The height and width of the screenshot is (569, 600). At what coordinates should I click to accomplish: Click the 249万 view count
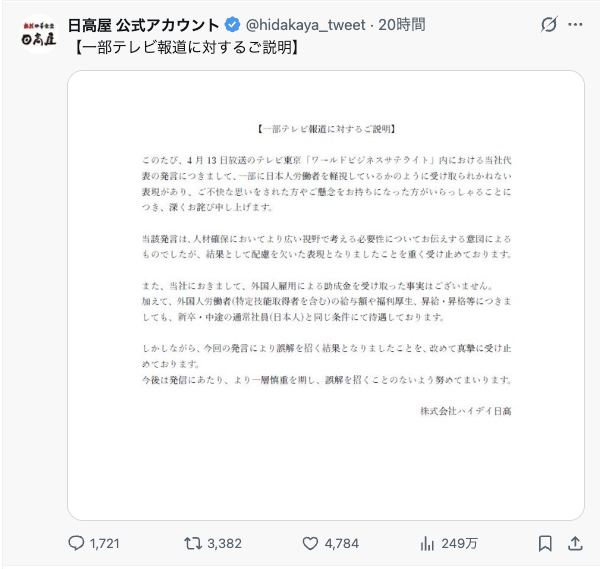(x=459, y=544)
